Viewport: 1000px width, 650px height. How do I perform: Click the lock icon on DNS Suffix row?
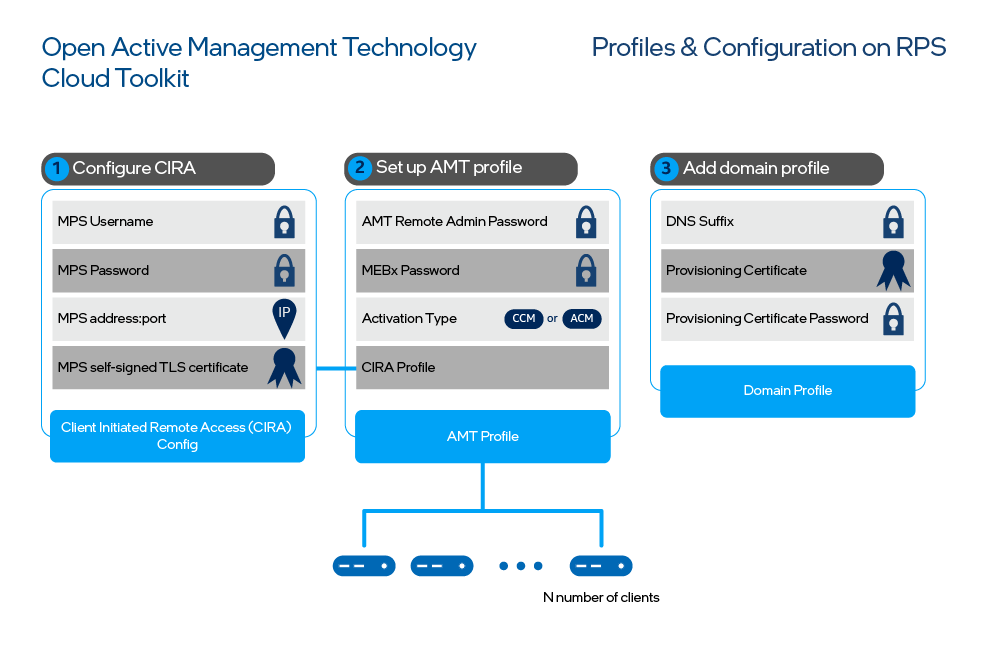tap(893, 222)
